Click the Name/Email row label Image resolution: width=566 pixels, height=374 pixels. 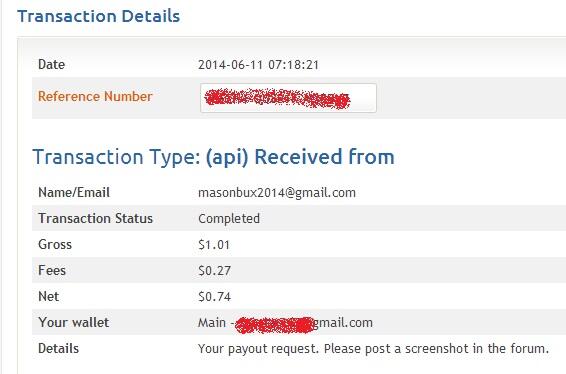point(74,192)
